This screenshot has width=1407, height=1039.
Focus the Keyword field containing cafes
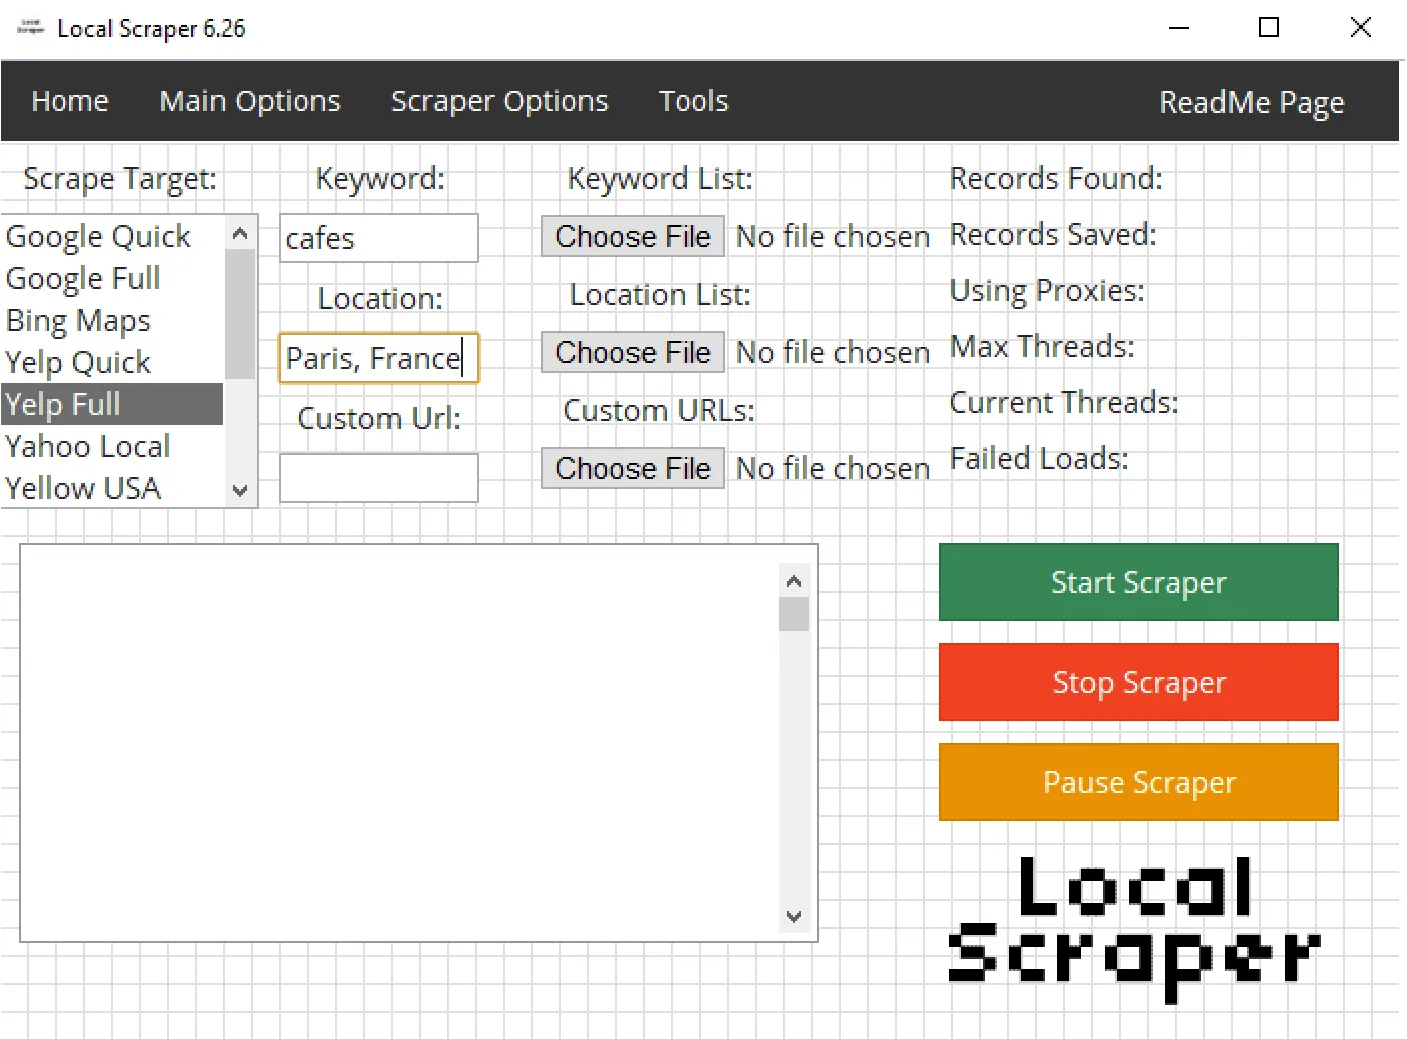[x=379, y=238]
